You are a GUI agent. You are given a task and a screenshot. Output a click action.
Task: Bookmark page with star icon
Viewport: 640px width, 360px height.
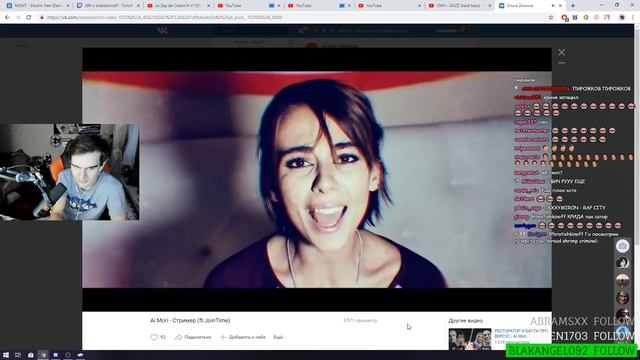point(551,18)
